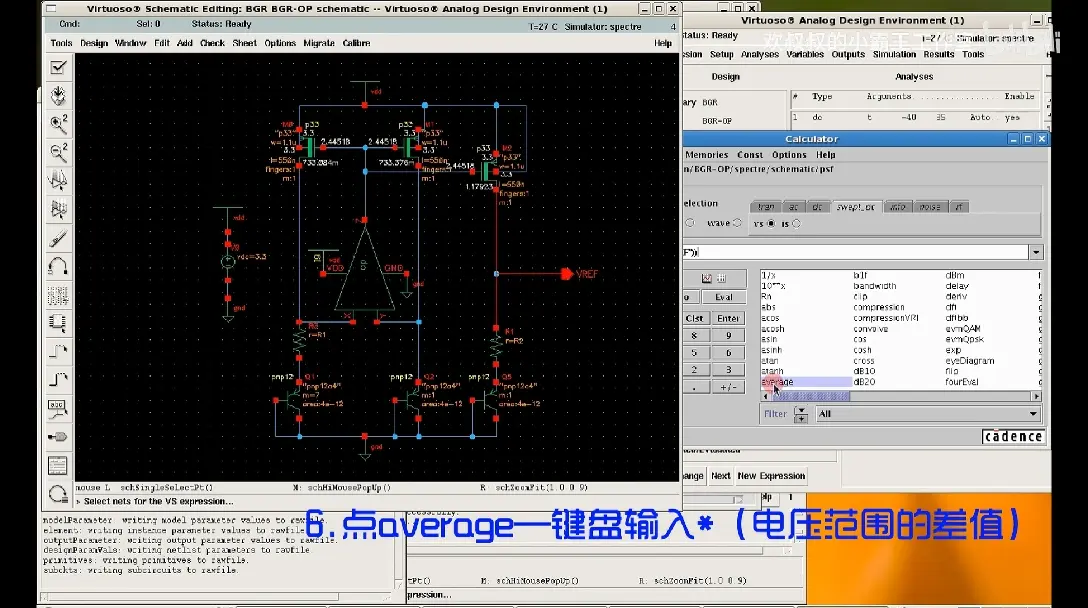Select the bandwidth function in the list
The height and width of the screenshot is (608, 1088).
pos(874,286)
